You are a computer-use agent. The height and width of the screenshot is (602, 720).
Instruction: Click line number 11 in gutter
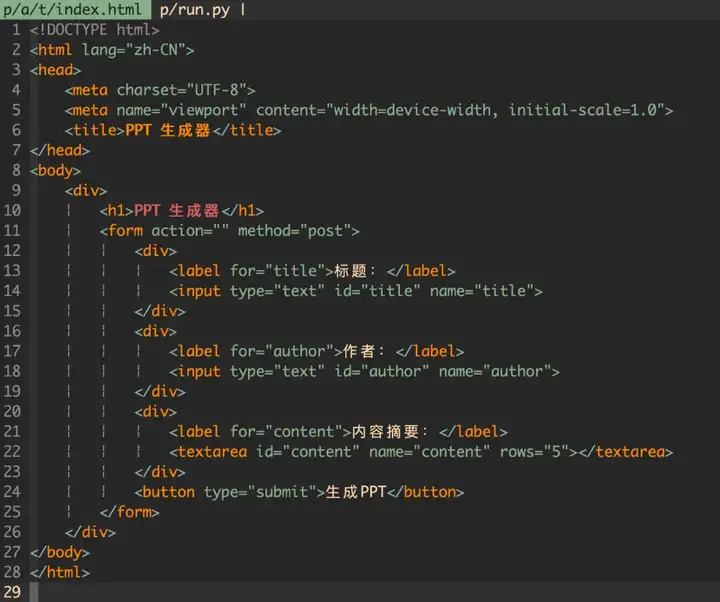12,231
